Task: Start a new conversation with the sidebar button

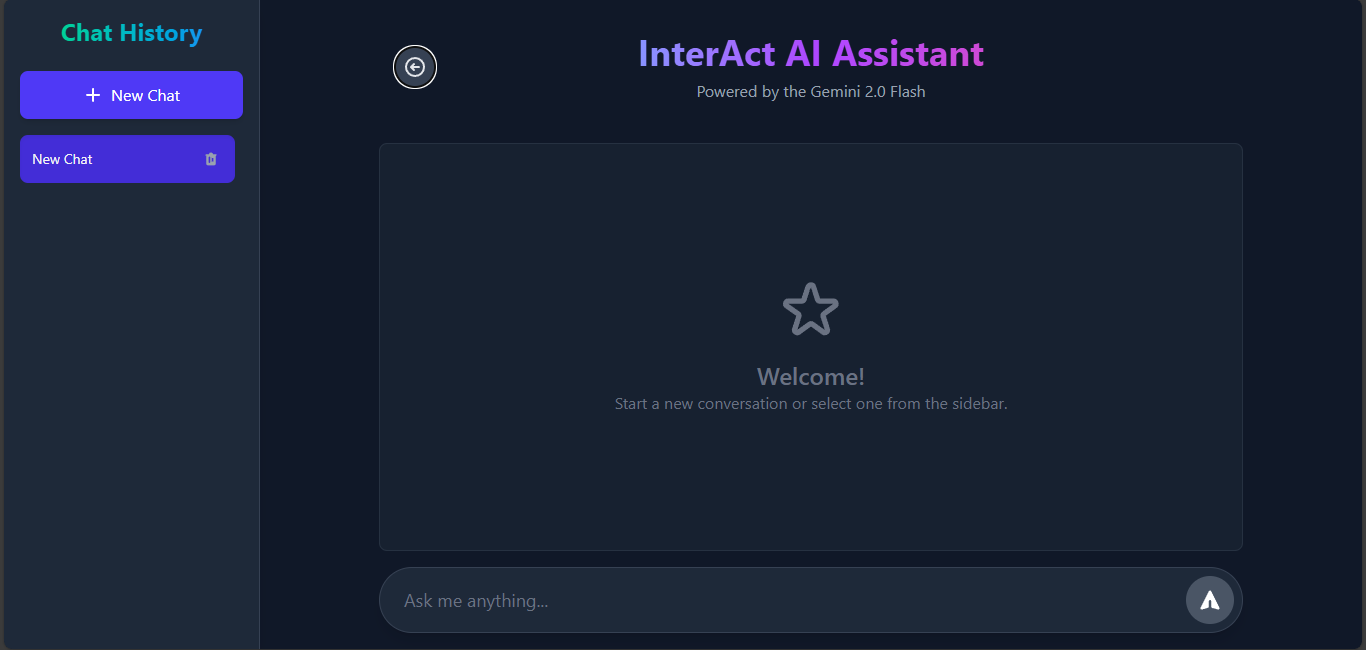Action: [131, 94]
